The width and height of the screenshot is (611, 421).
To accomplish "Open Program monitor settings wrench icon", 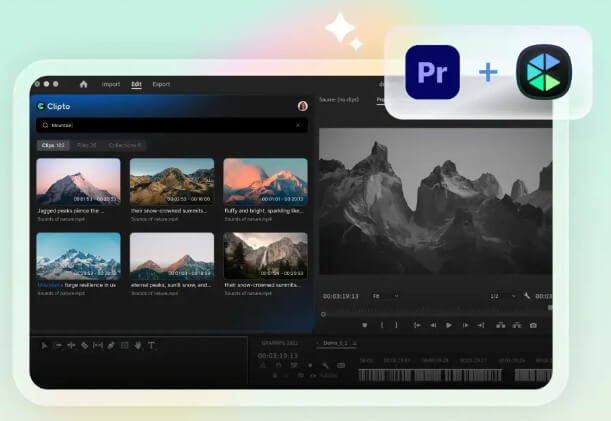I will coord(527,296).
